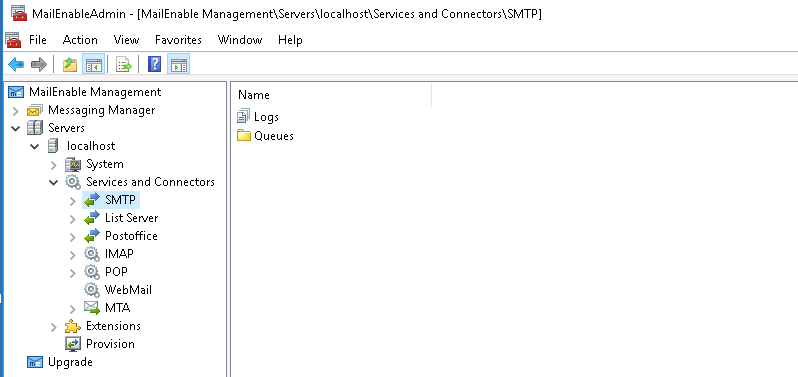
Task: Select the IMAP tree label
Action: pos(120,253)
